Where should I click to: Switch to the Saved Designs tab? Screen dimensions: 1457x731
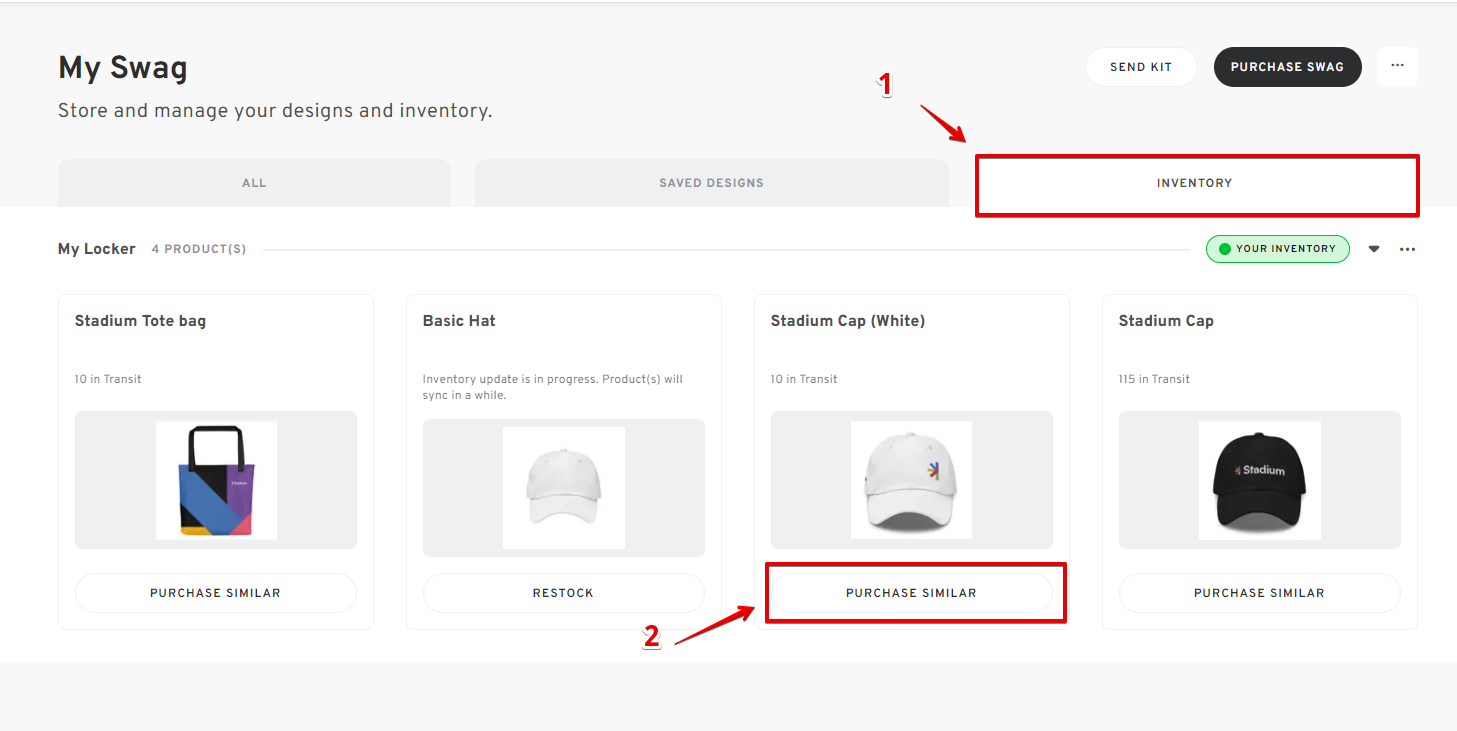[x=711, y=182]
